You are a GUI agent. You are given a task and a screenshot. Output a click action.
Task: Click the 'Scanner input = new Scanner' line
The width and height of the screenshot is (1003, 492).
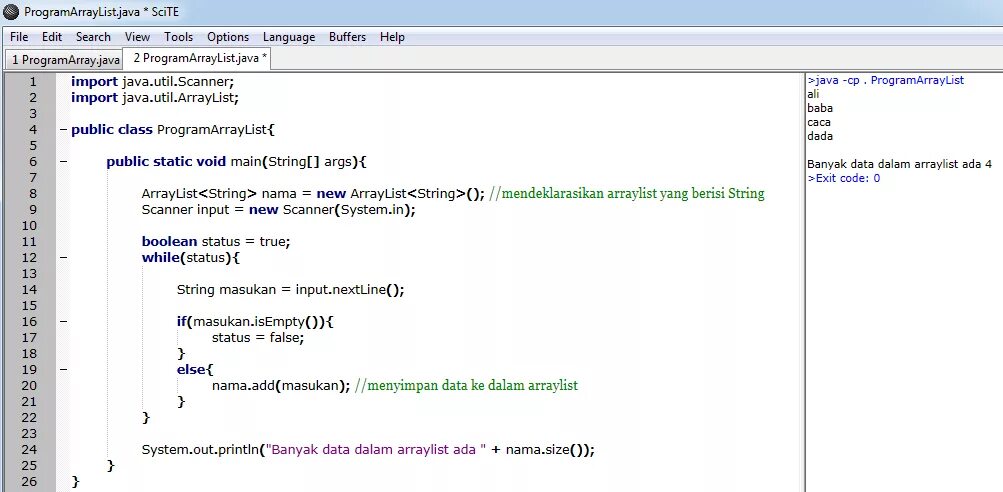(279, 210)
